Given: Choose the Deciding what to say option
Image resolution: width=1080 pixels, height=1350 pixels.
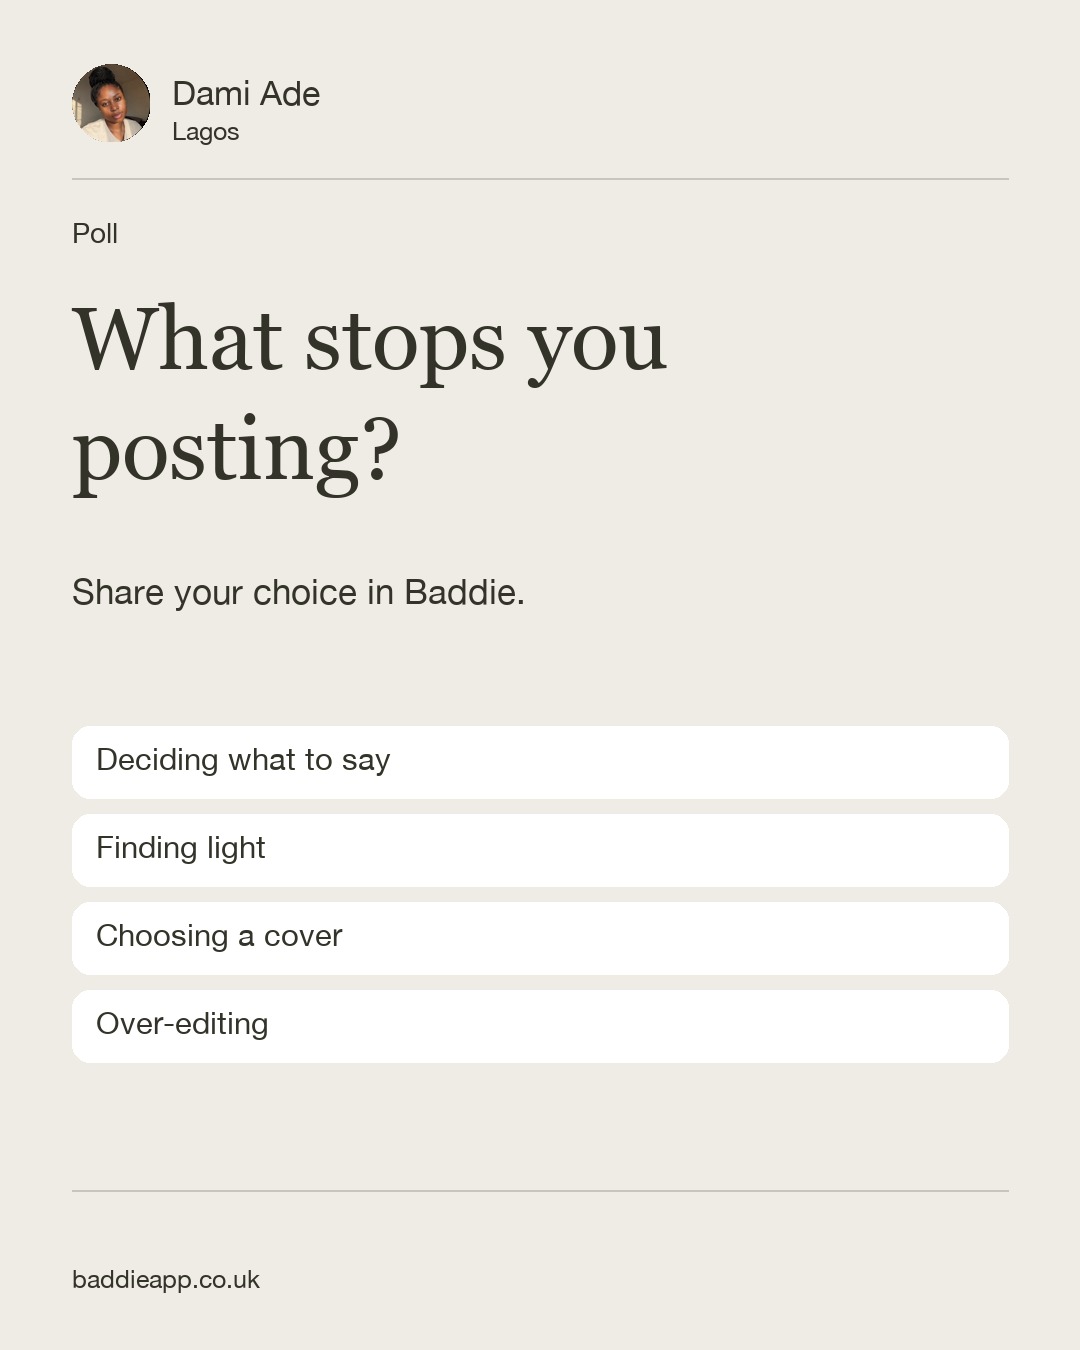Looking at the screenshot, I should tap(540, 762).
